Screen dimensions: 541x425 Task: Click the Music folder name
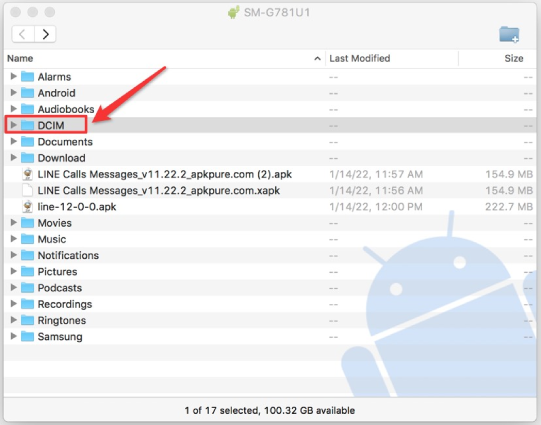pyautogui.click(x=52, y=239)
